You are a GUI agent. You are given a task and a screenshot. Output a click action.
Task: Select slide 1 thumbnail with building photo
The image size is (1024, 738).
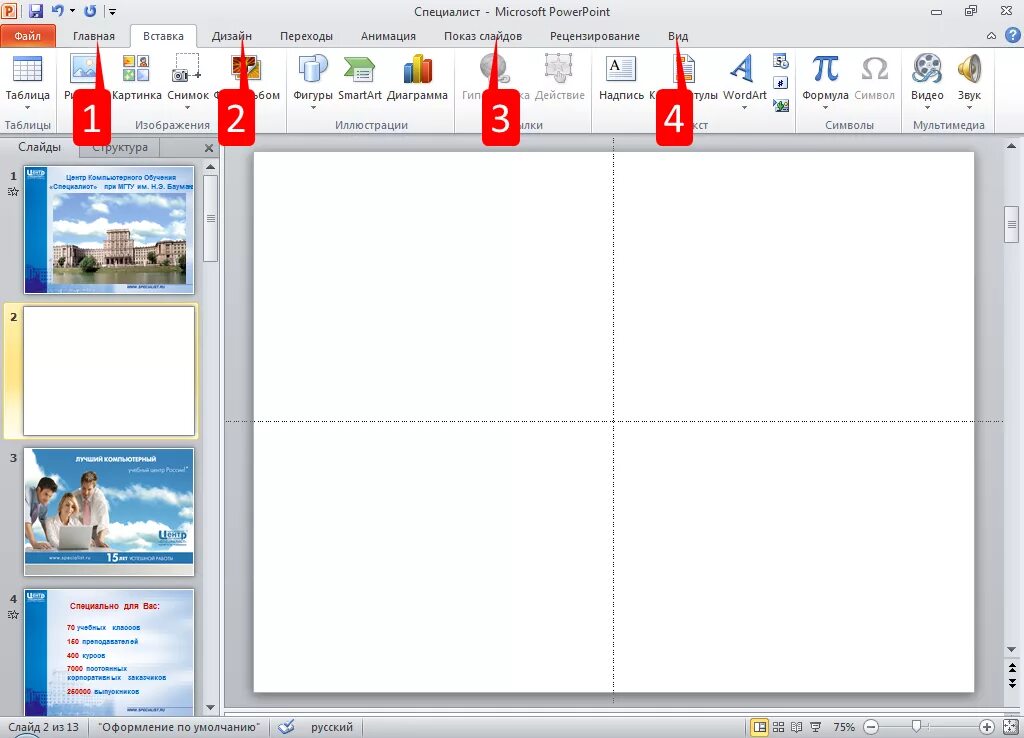point(109,229)
